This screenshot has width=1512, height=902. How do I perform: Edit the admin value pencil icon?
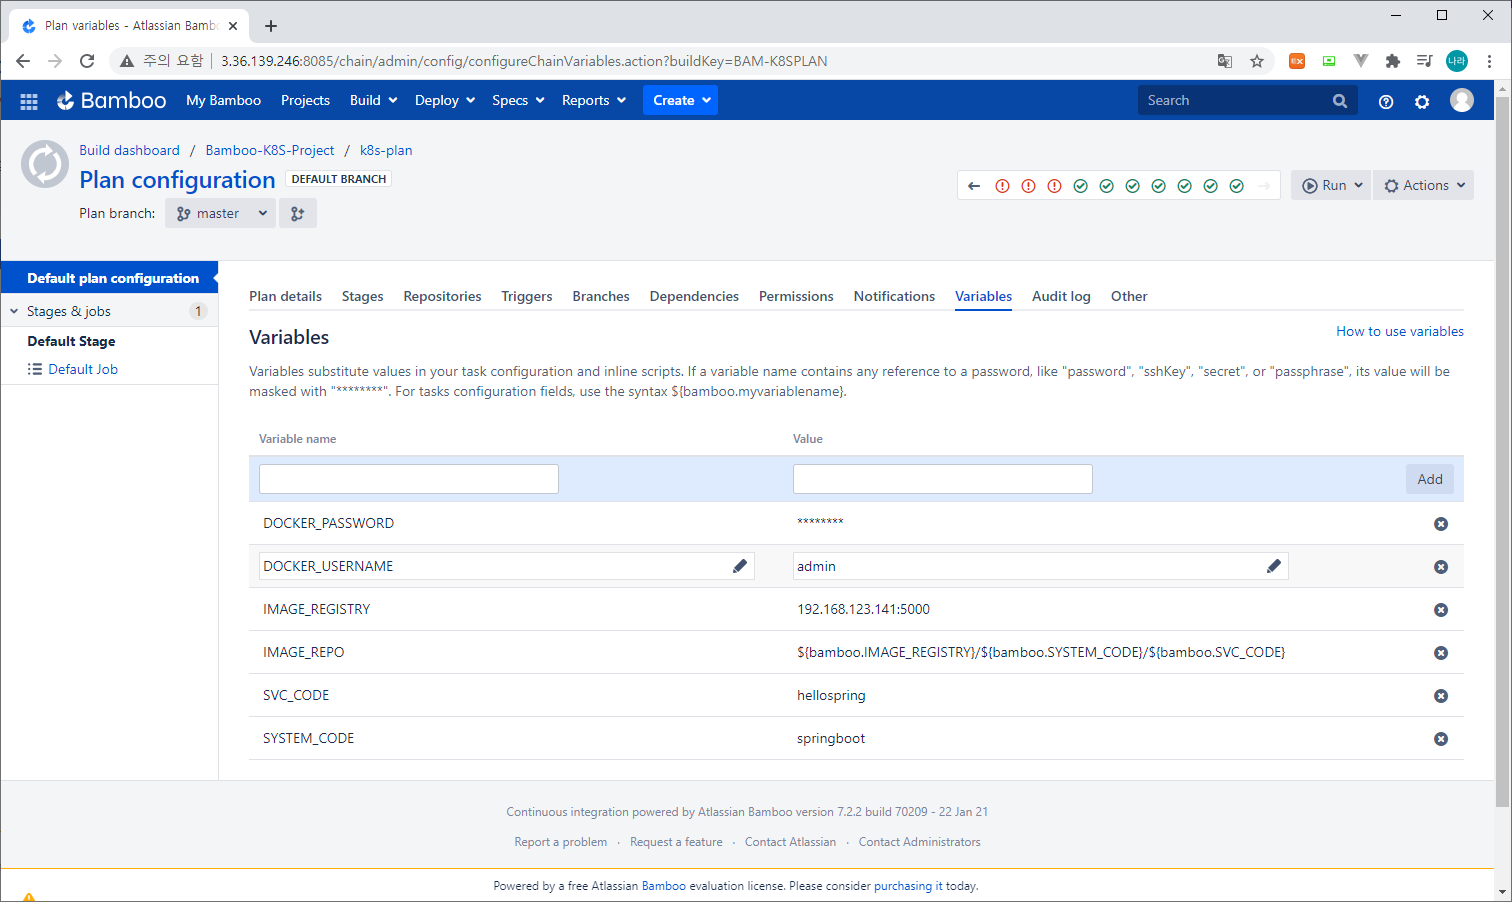1274,566
